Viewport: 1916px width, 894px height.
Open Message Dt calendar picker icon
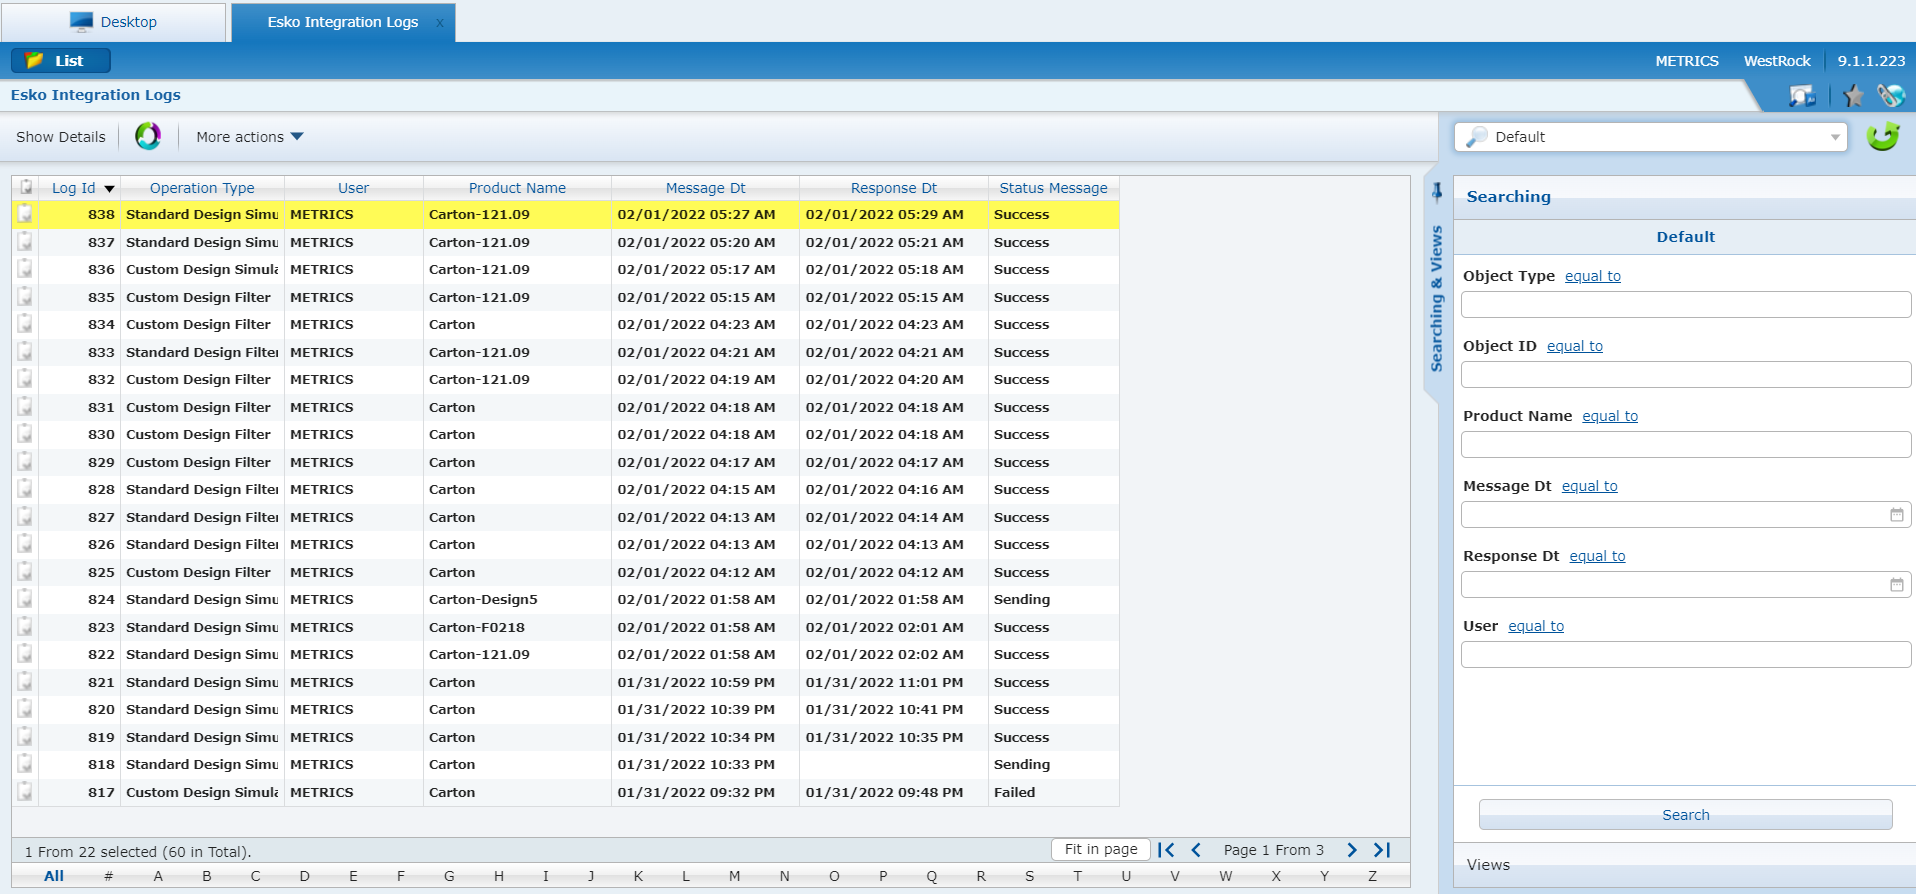tap(1896, 515)
